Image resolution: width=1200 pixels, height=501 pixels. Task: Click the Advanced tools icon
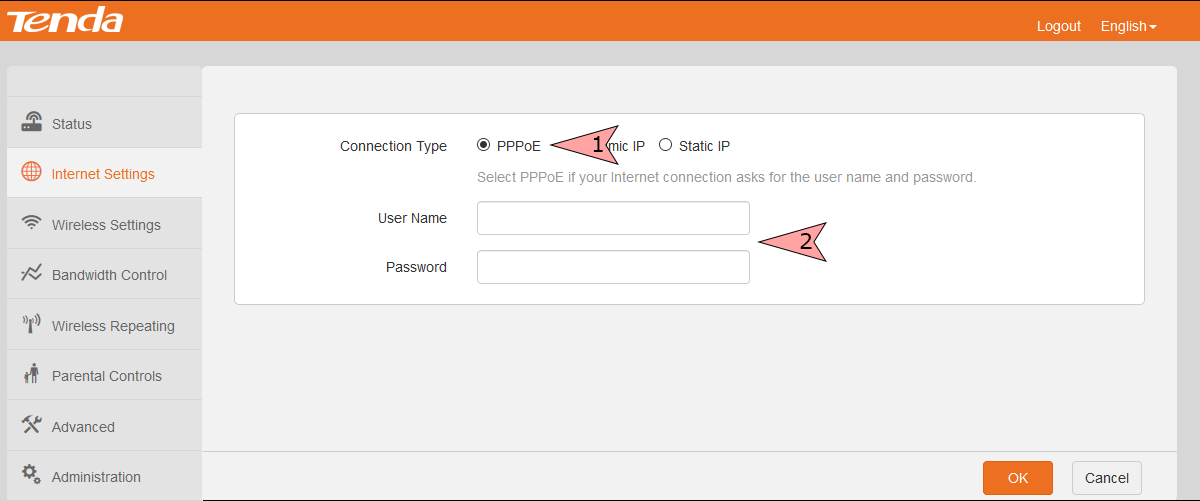click(32, 425)
